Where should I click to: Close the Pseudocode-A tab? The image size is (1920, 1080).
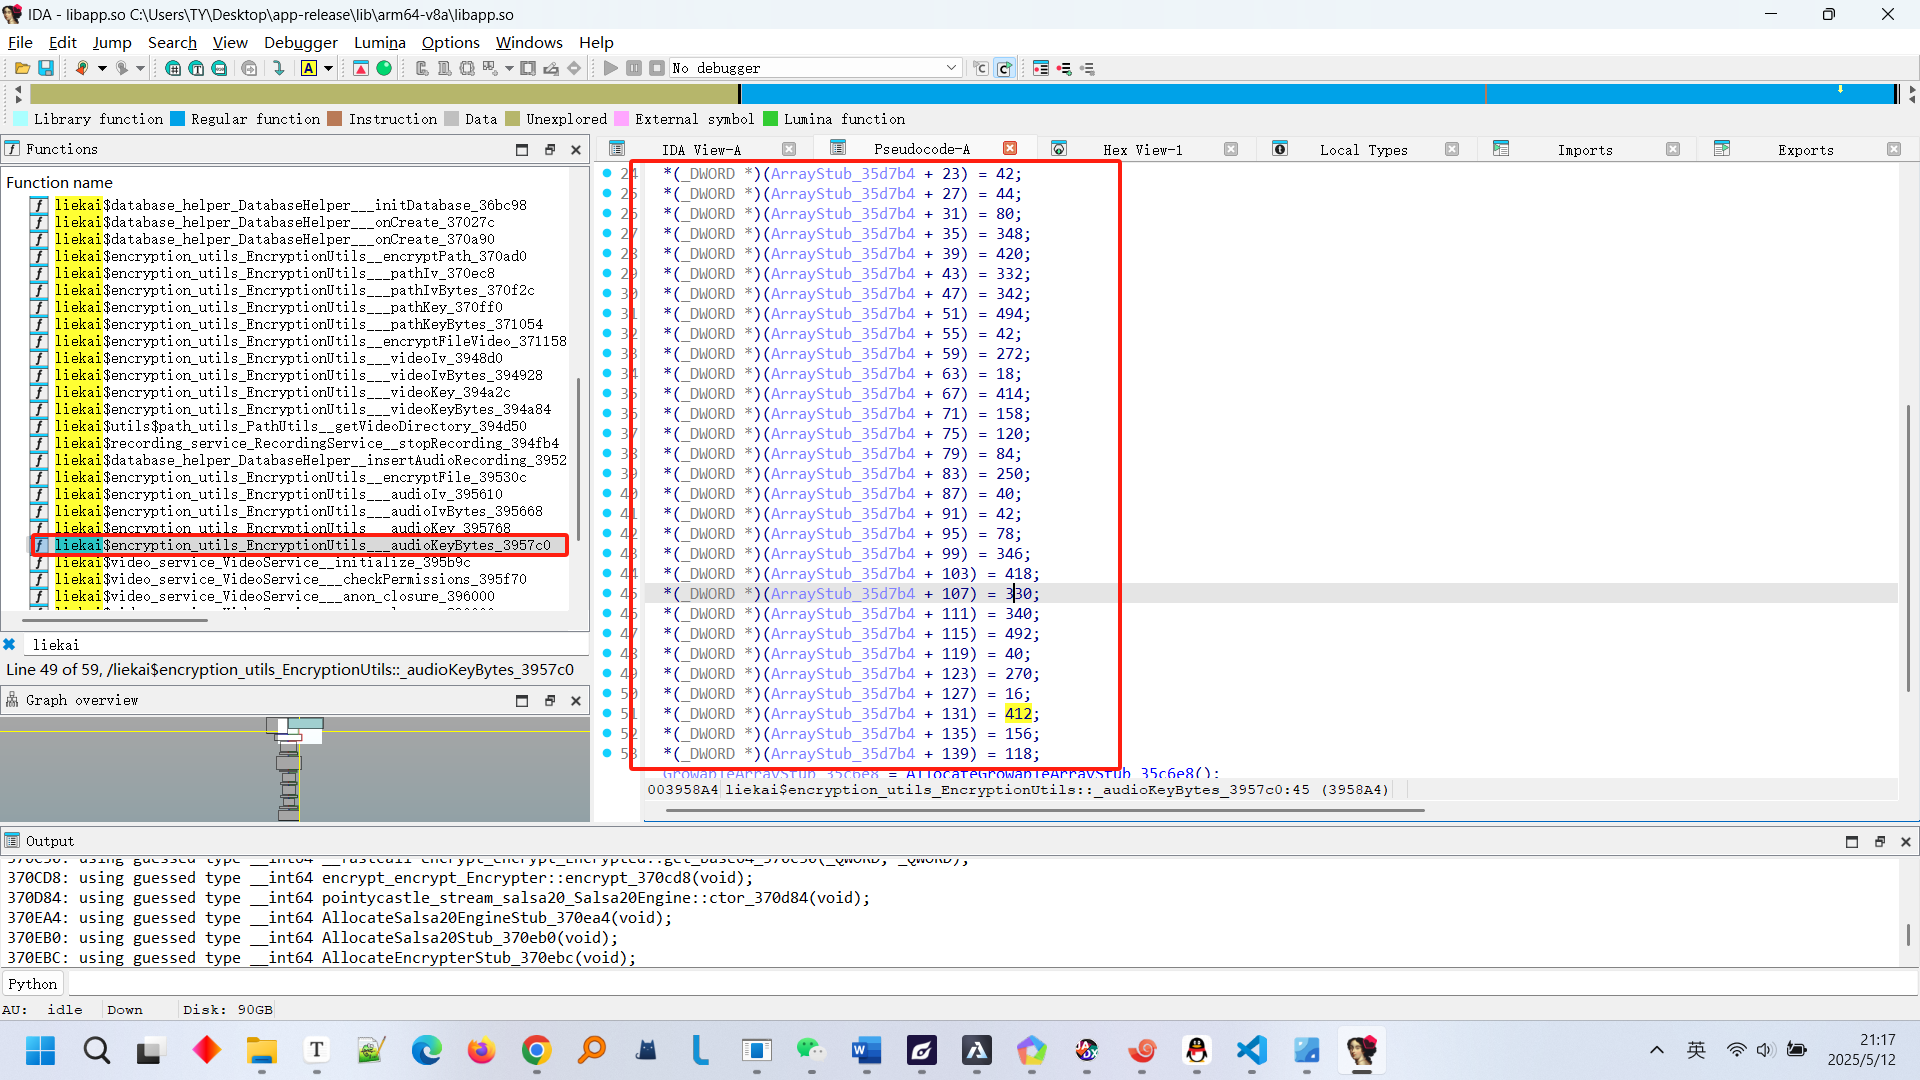click(x=1010, y=149)
